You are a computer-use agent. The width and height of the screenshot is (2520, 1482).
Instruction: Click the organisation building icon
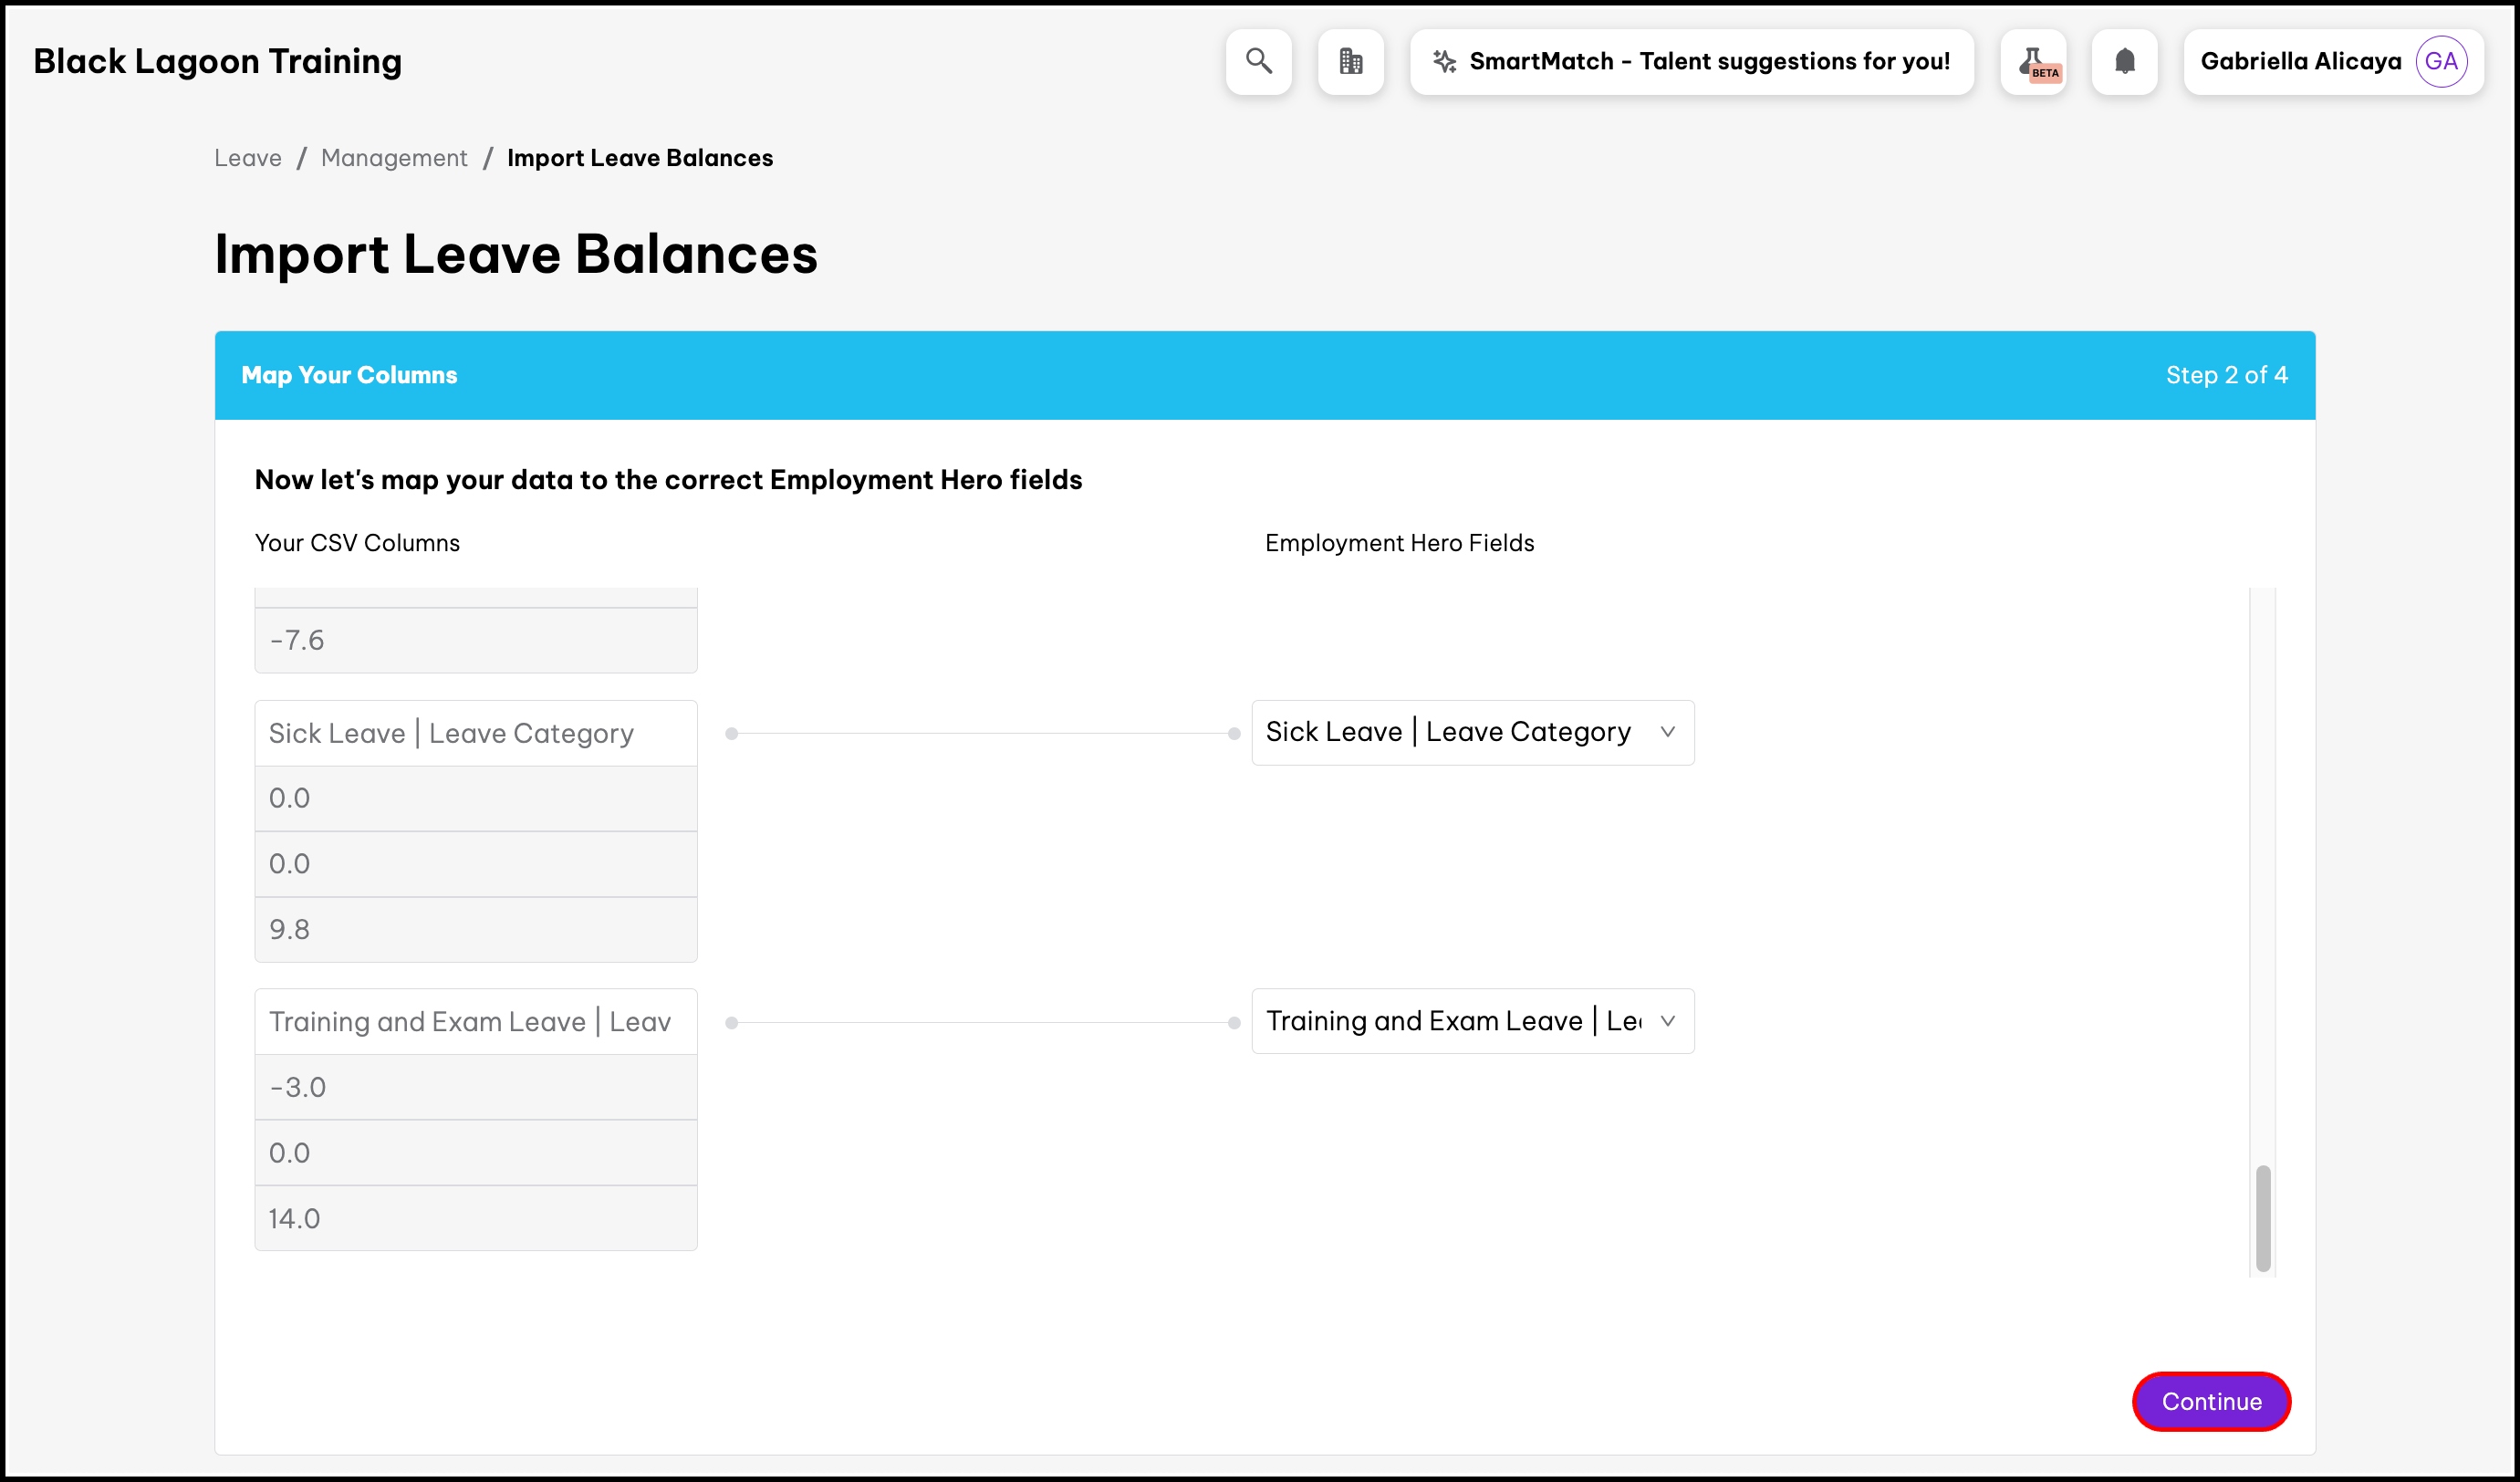(1350, 62)
